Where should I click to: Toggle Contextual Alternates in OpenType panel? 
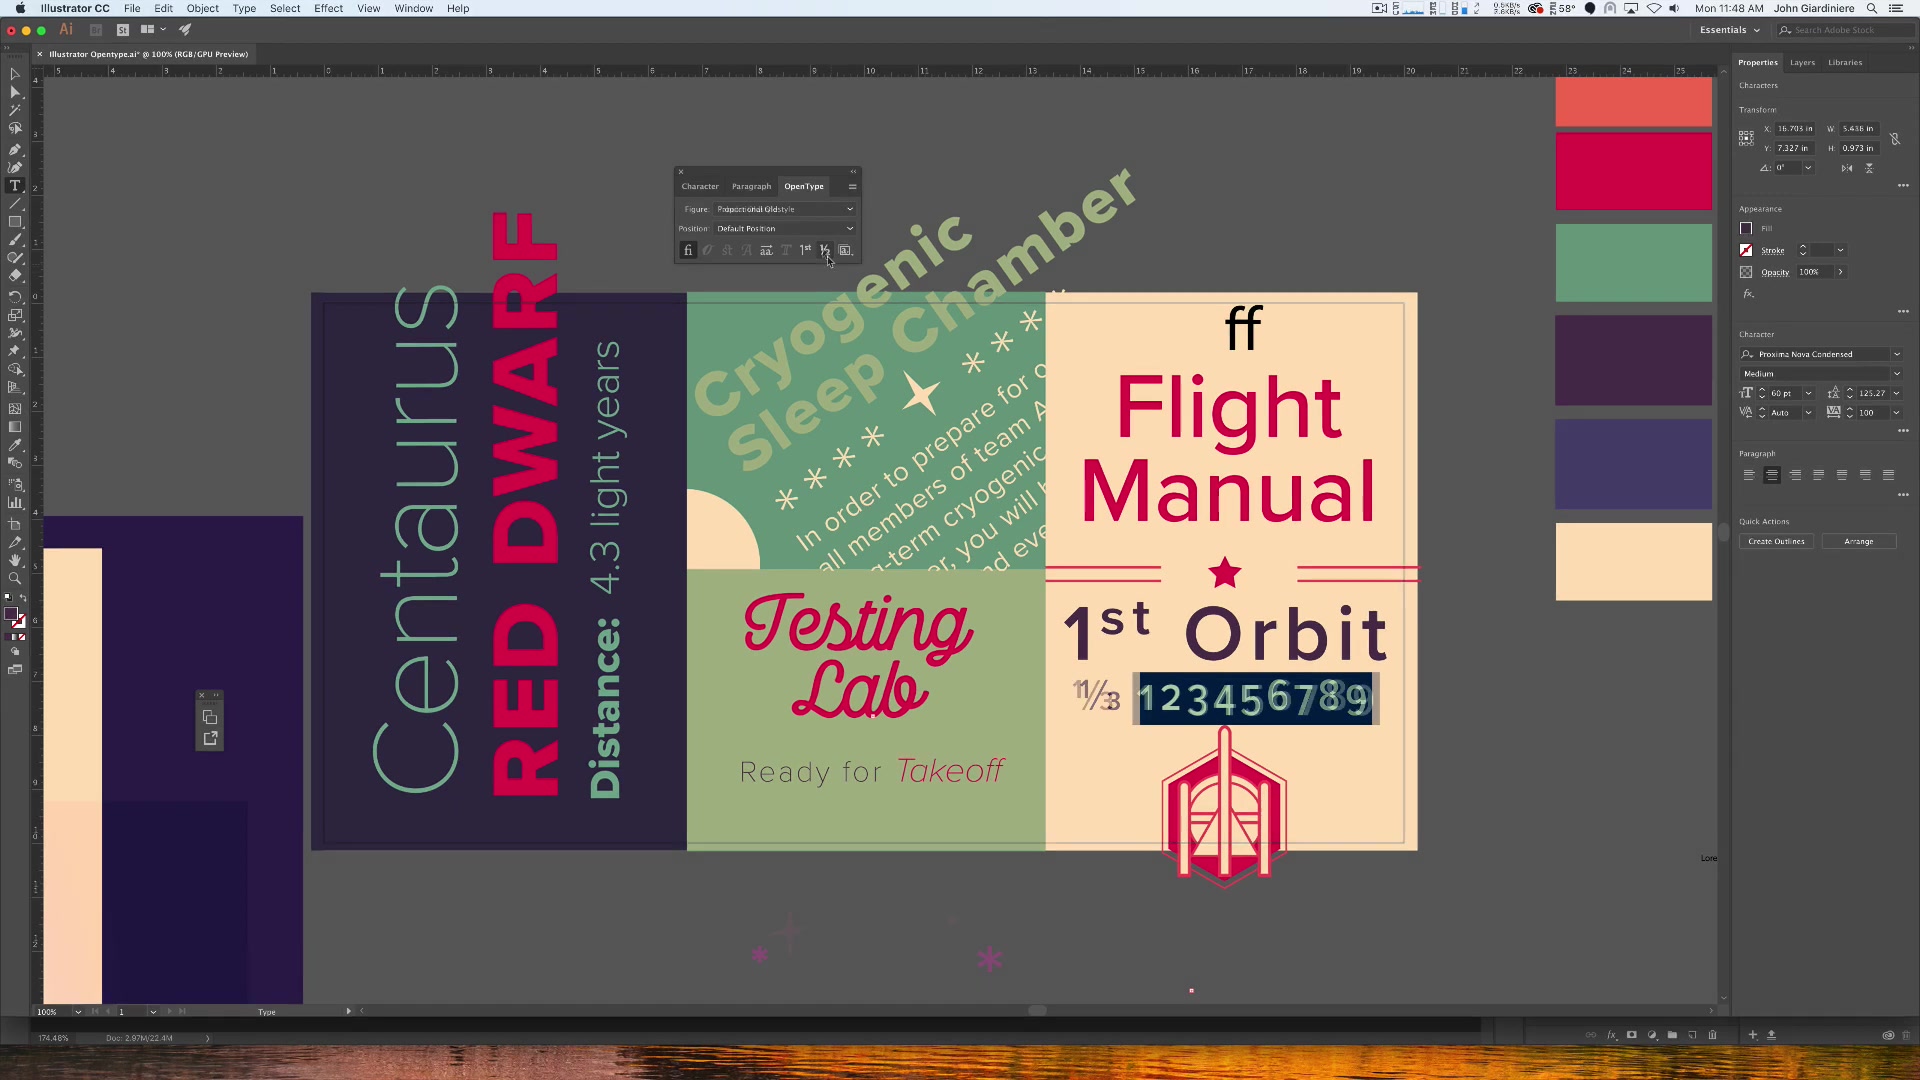(707, 250)
